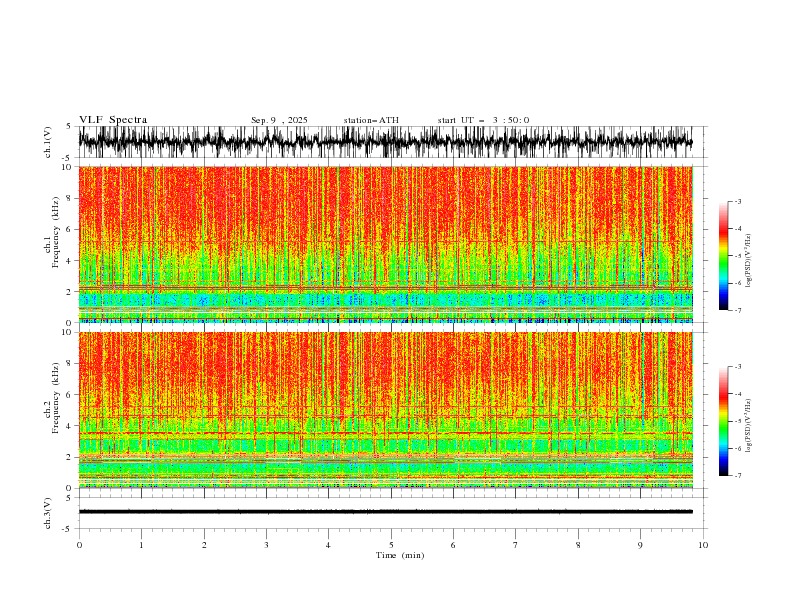792x612 pixels.
Task: Click time axis tick label "6"
Action: click(453, 545)
